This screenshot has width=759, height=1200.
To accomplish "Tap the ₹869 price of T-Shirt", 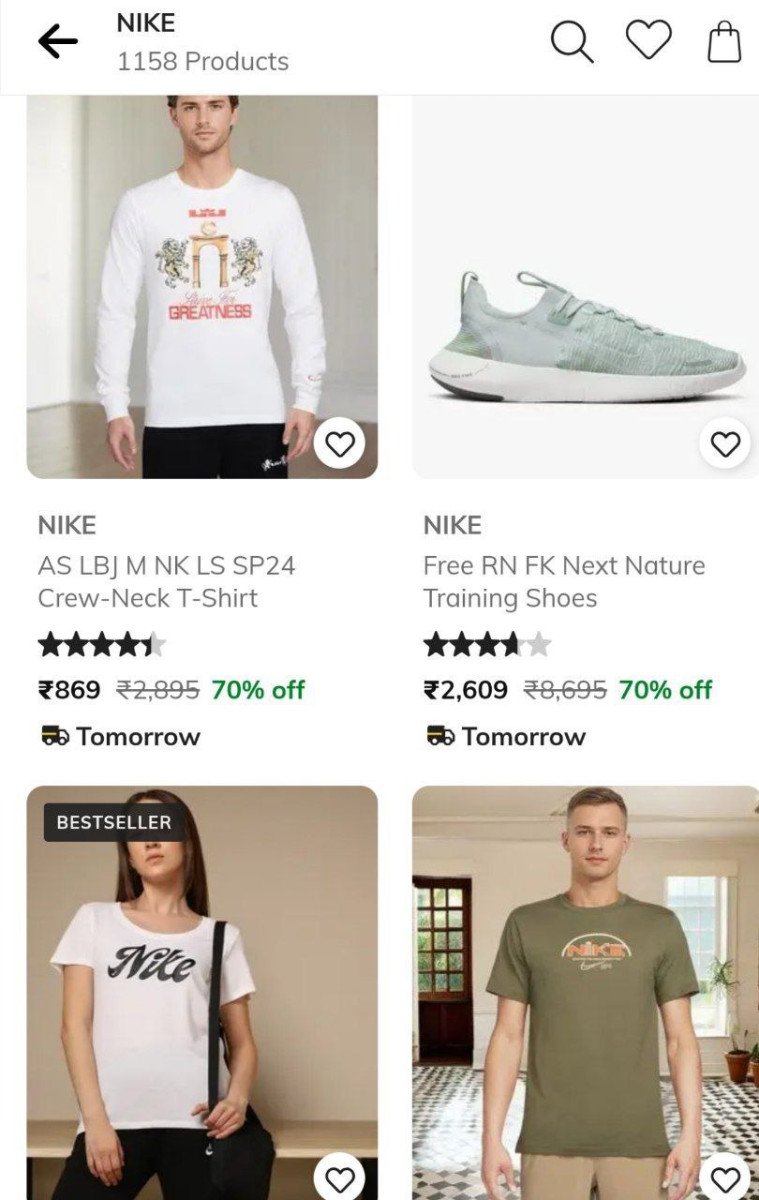I will click(x=69, y=690).
